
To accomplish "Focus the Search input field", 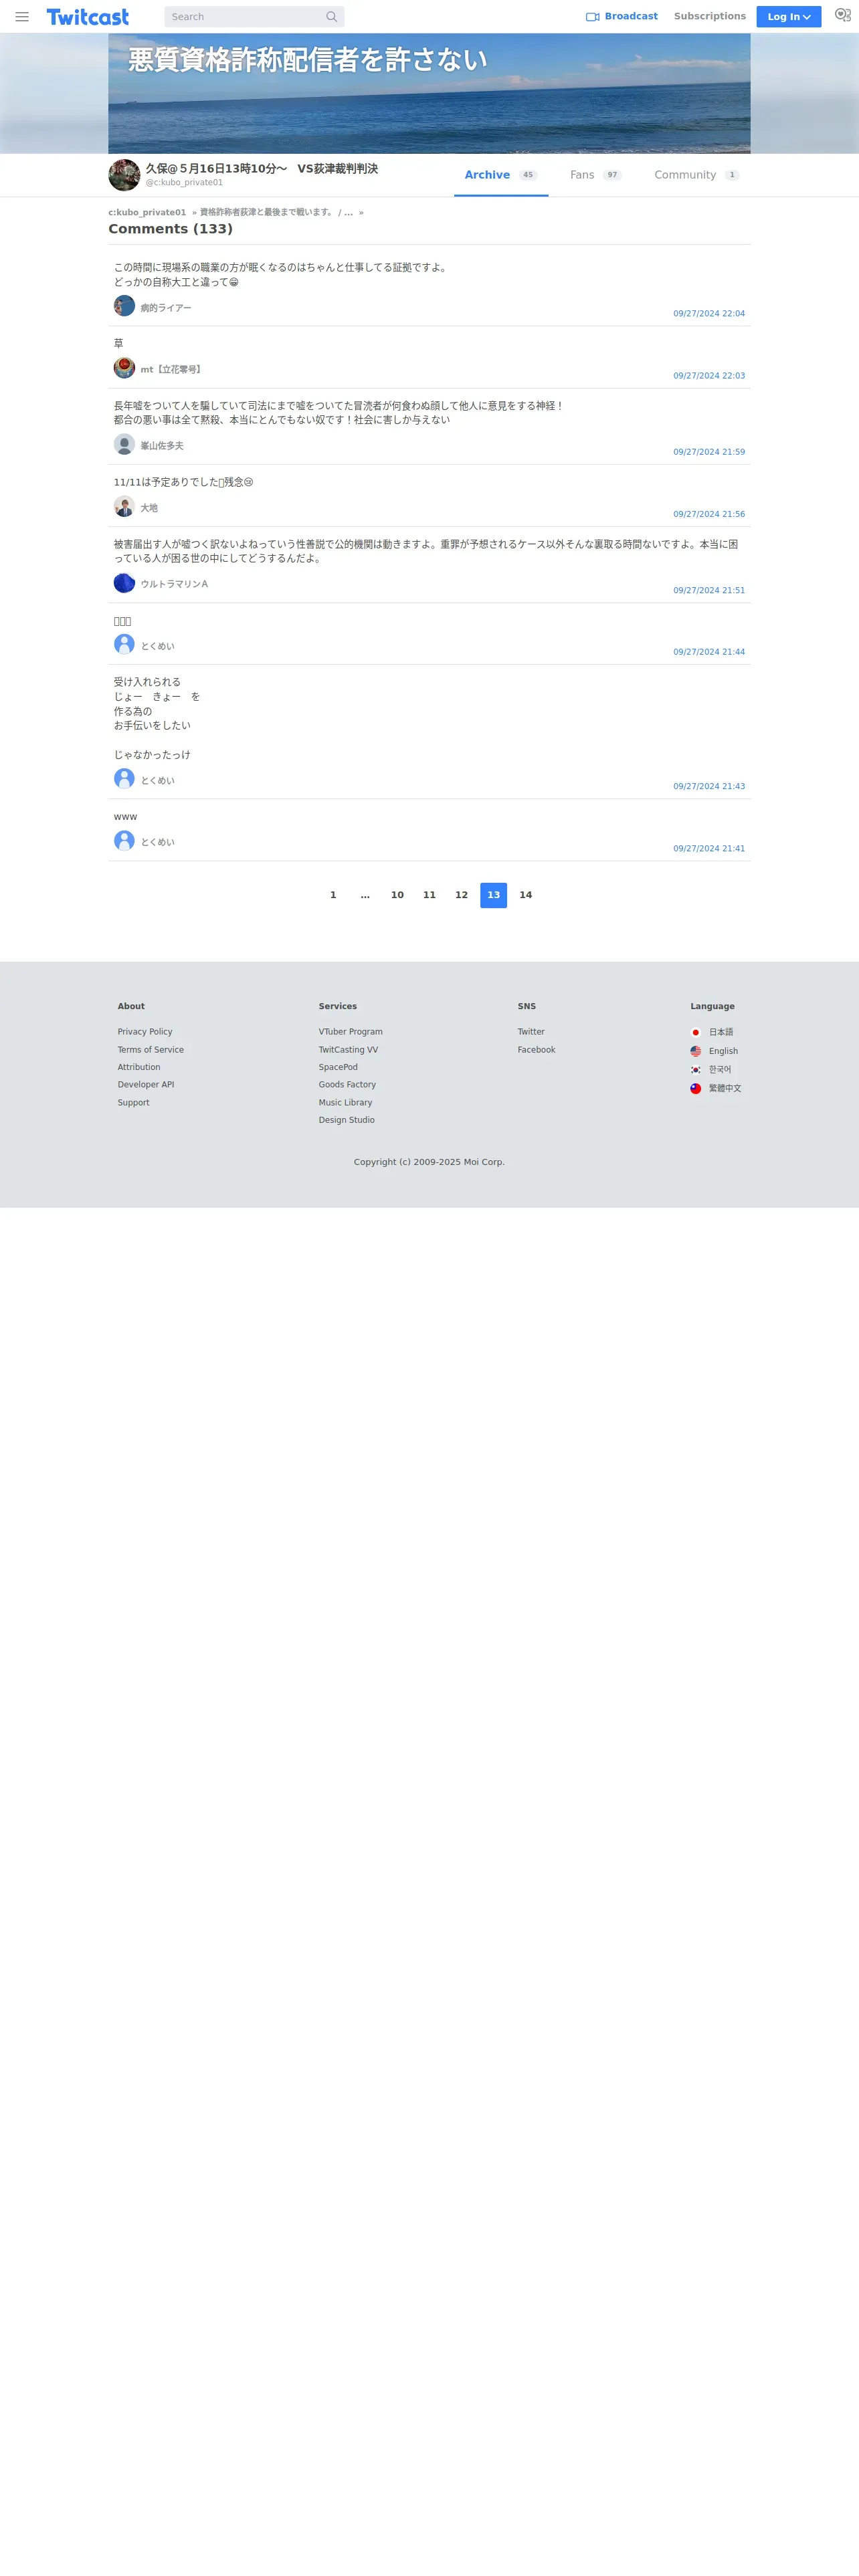I will pyautogui.click(x=245, y=17).
